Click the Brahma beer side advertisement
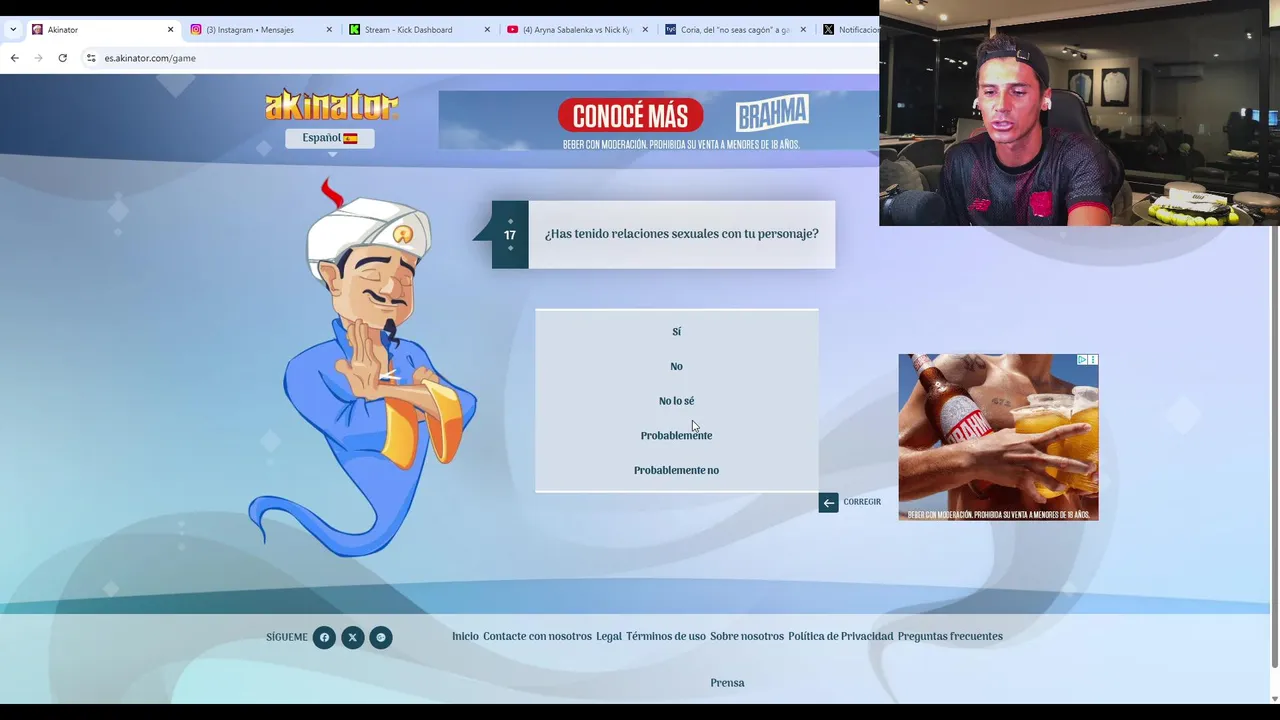This screenshot has width=1280, height=720. (998, 437)
